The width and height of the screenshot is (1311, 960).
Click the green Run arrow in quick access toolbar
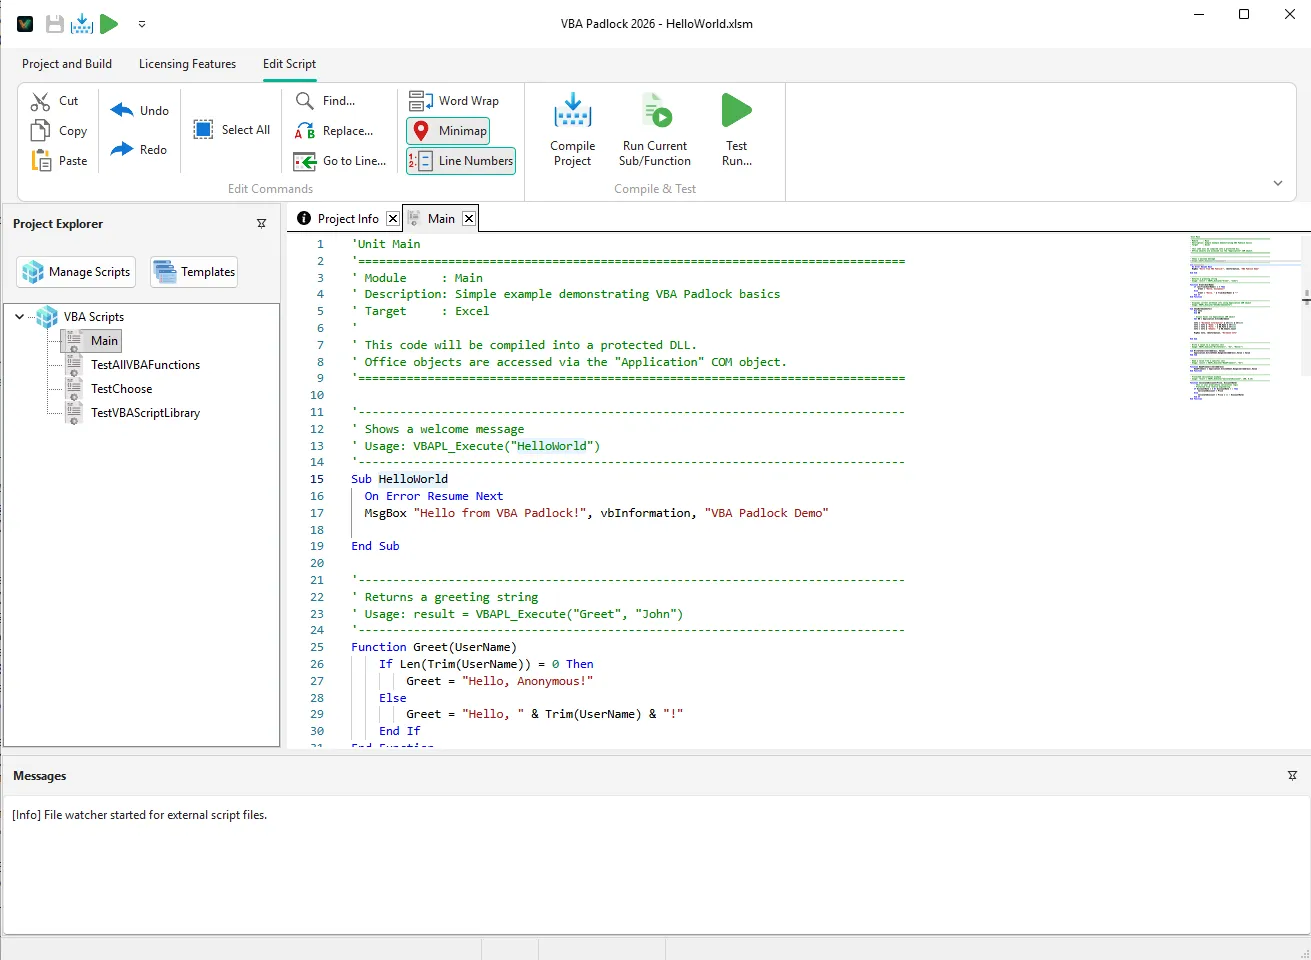[110, 23]
